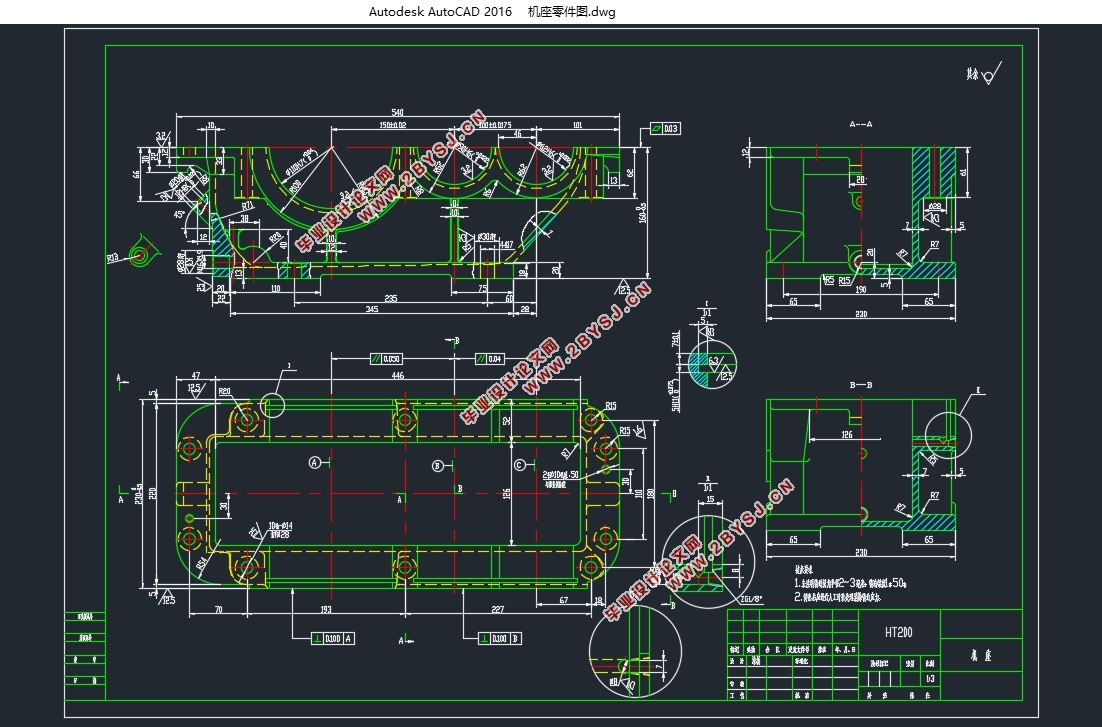Click the A—A section view label
The image size is (1102, 727).
pos(861,124)
